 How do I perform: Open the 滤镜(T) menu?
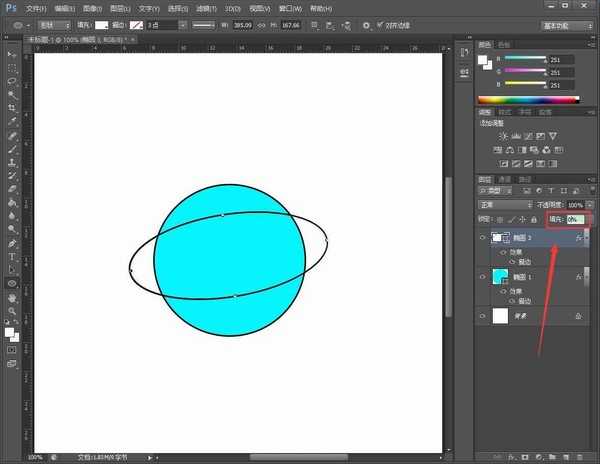click(x=207, y=7)
